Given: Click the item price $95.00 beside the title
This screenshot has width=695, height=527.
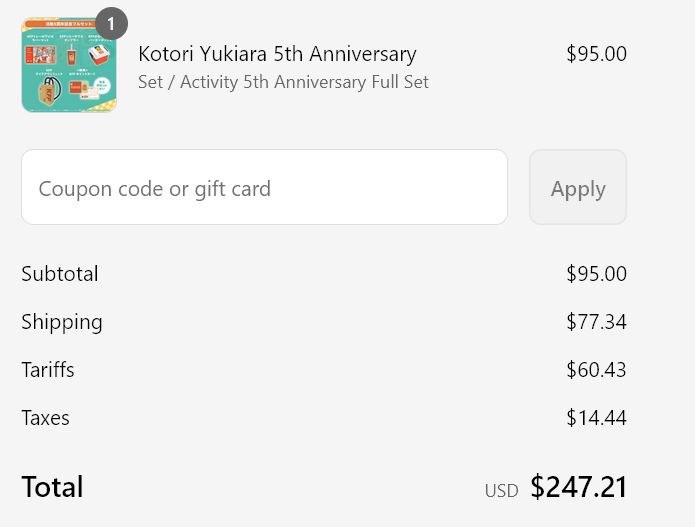Looking at the screenshot, I should point(596,54).
